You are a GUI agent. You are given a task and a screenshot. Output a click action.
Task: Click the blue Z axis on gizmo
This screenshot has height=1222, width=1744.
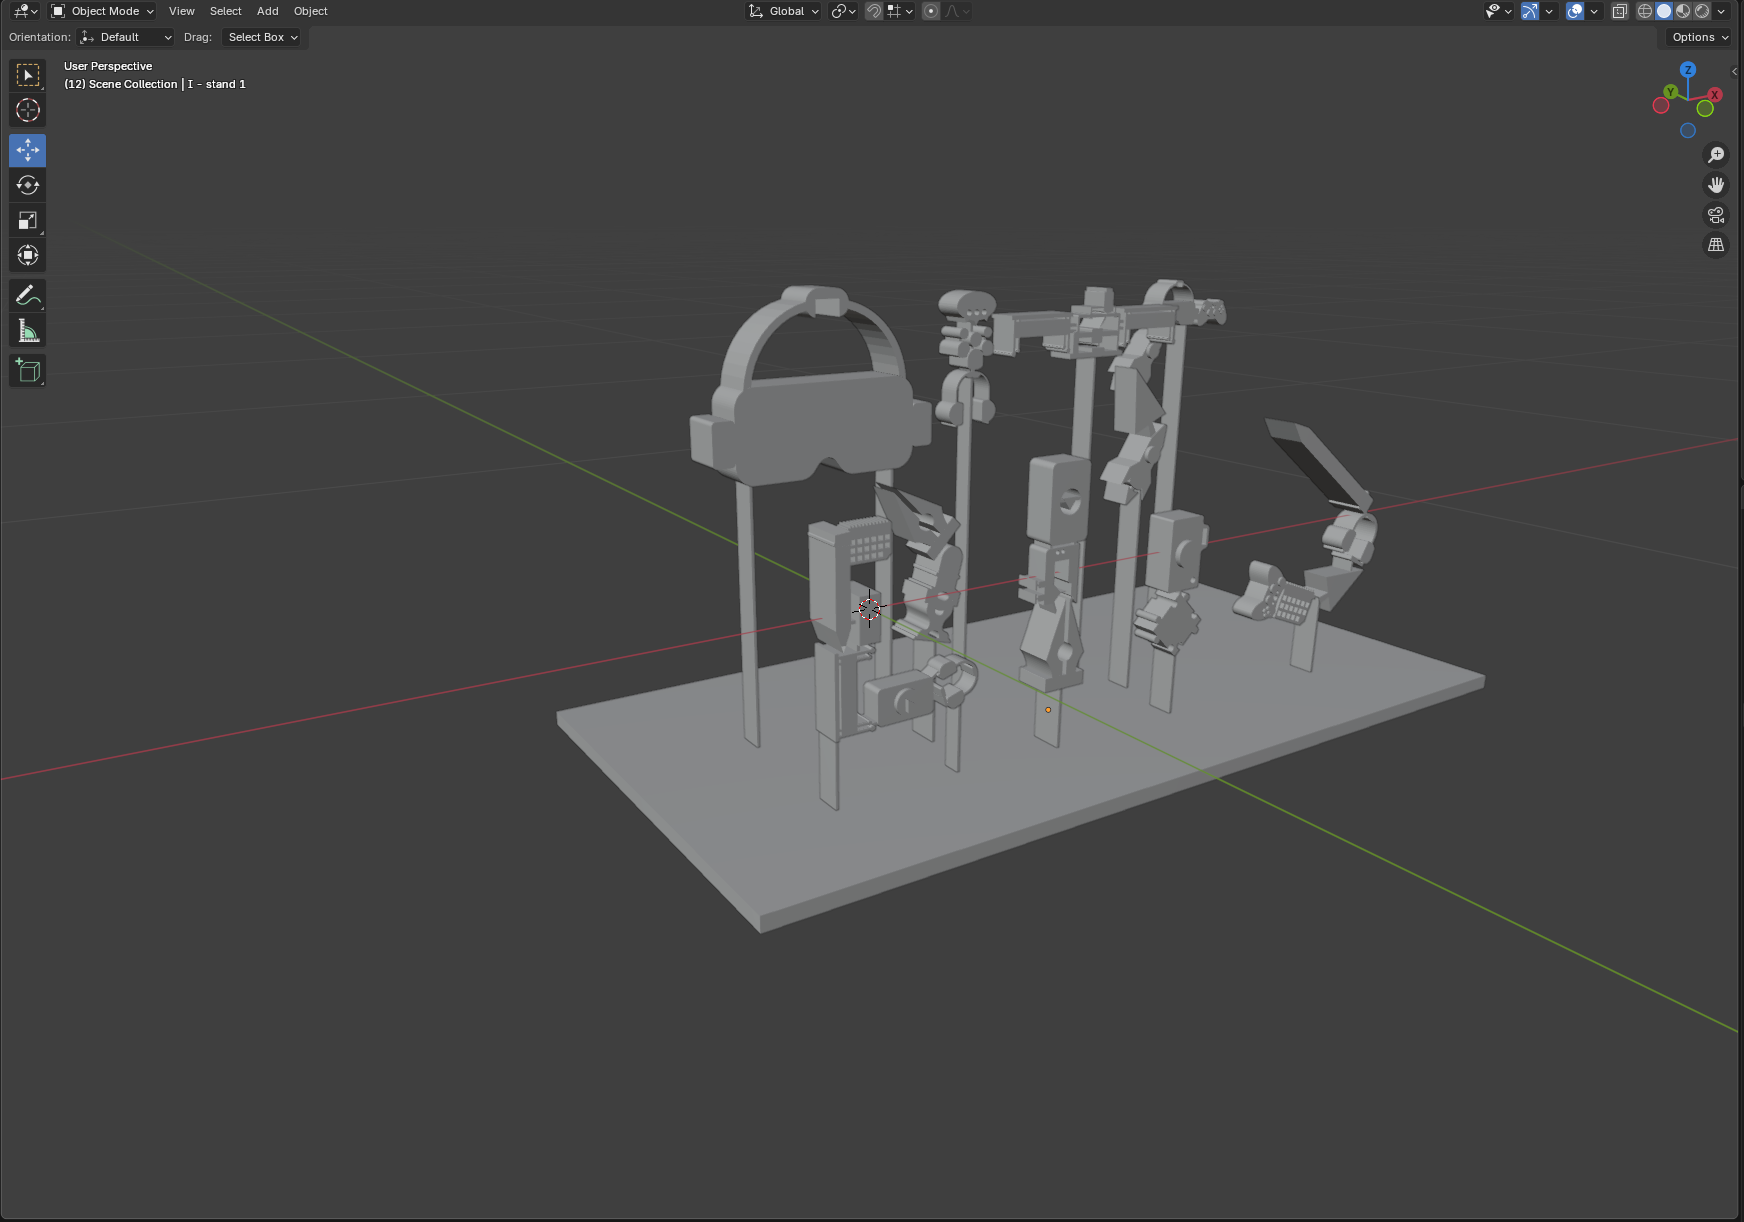coord(1688,70)
